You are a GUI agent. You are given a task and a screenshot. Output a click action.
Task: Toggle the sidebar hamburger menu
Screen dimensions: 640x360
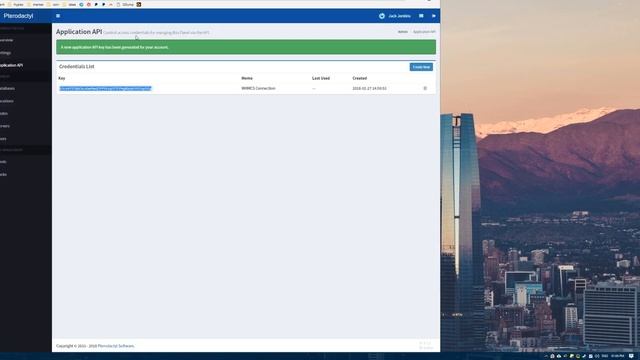click(x=58, y=16)
